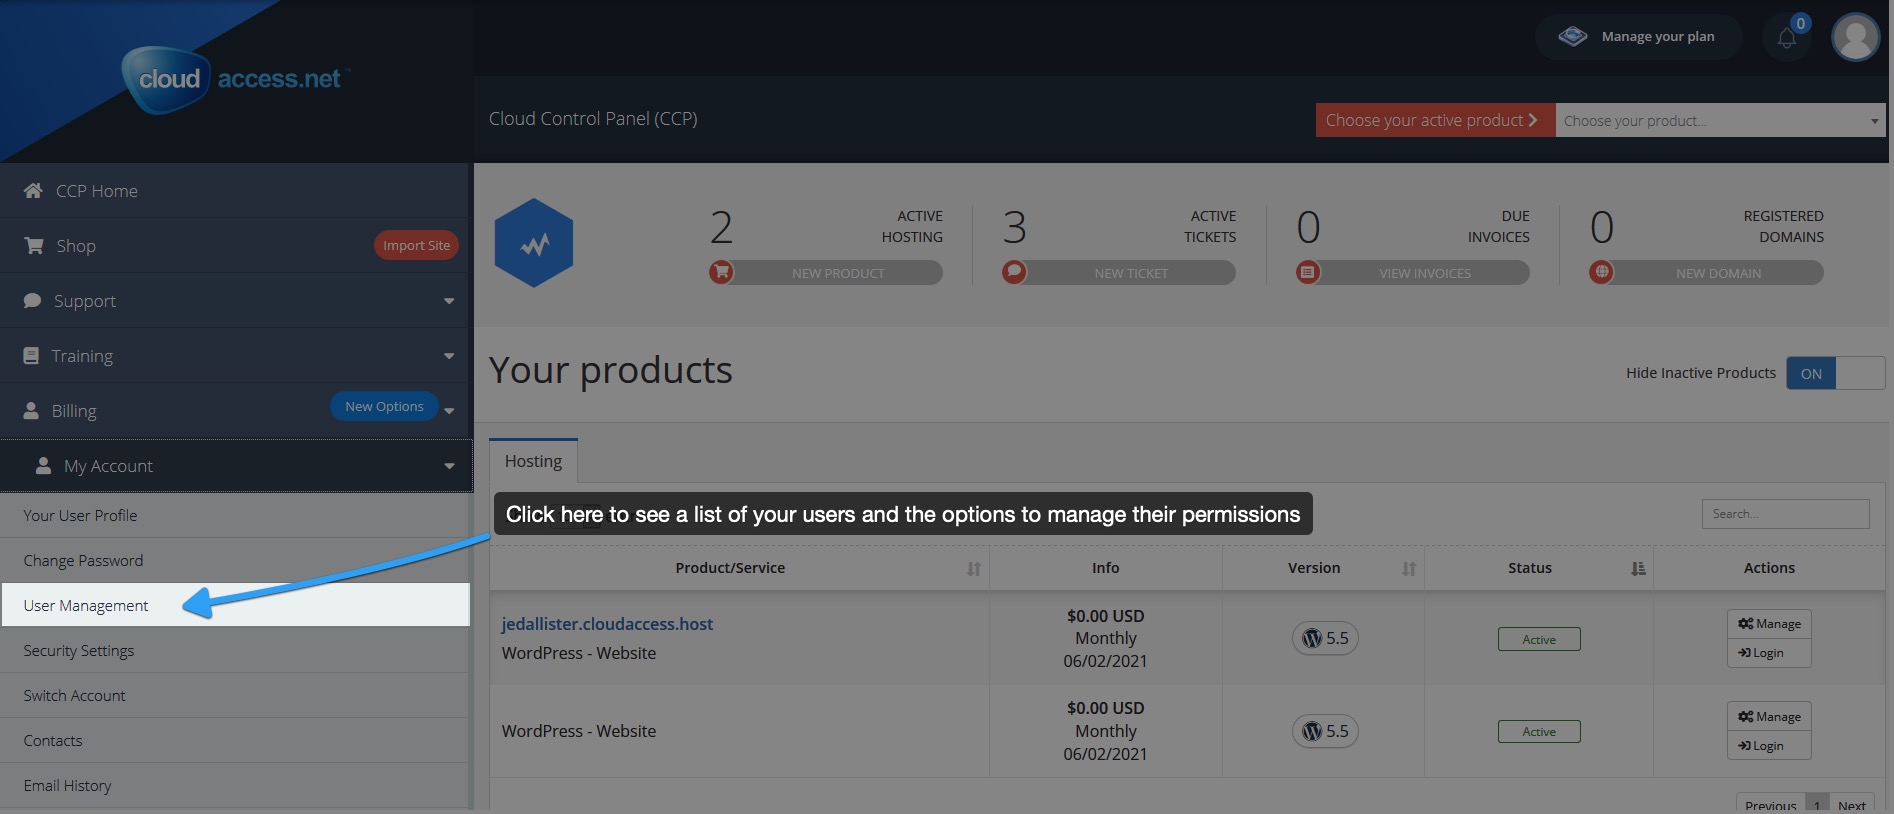This screenshot has width=1894, height=814.
Task: Sort table by Status column icon
Action: pos(1638,569)
